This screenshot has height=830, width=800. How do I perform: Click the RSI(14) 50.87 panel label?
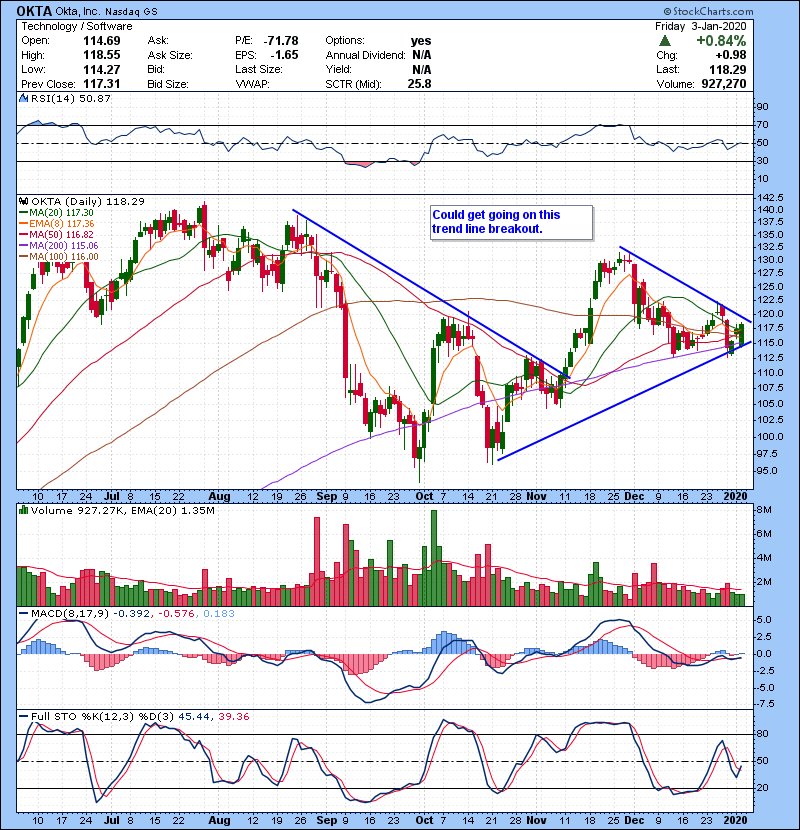pyautogui.click(x=71, y=98)
